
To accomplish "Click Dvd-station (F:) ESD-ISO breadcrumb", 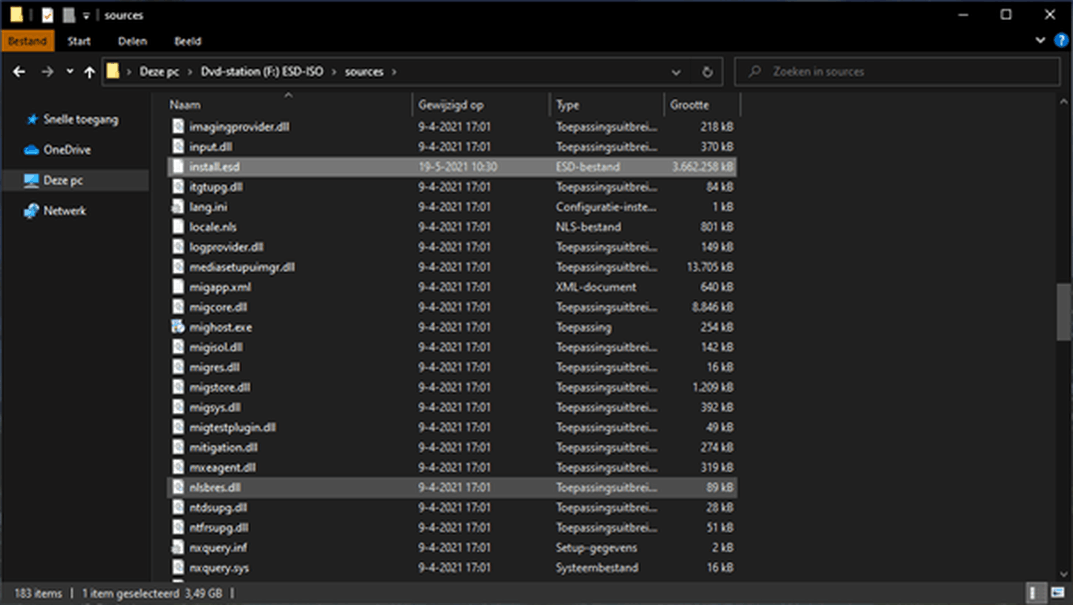I will tap(262, 72).
